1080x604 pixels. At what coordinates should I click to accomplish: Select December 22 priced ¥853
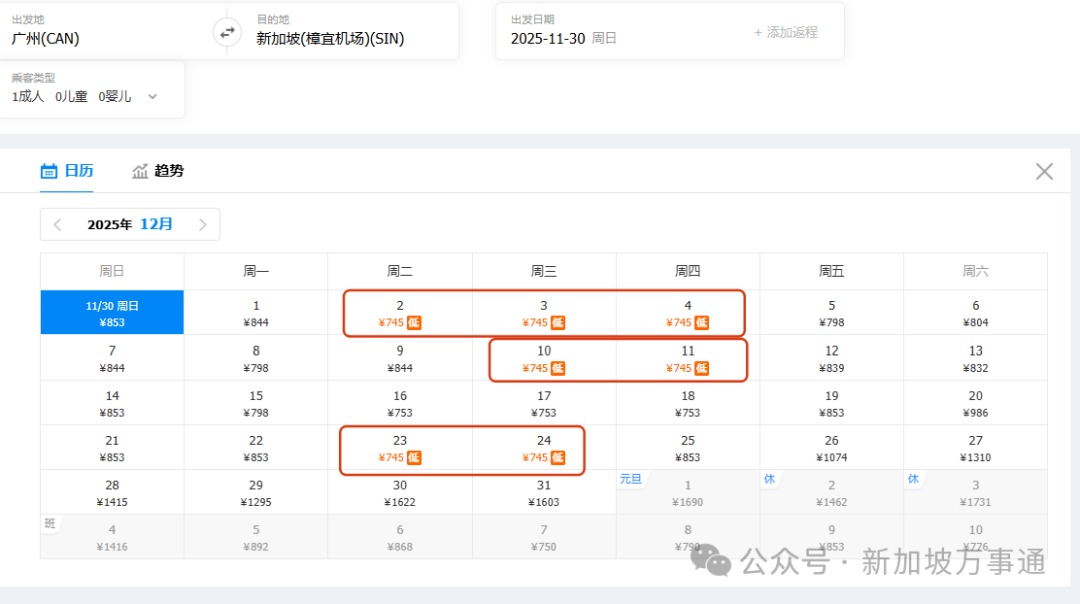click(256, 448)
